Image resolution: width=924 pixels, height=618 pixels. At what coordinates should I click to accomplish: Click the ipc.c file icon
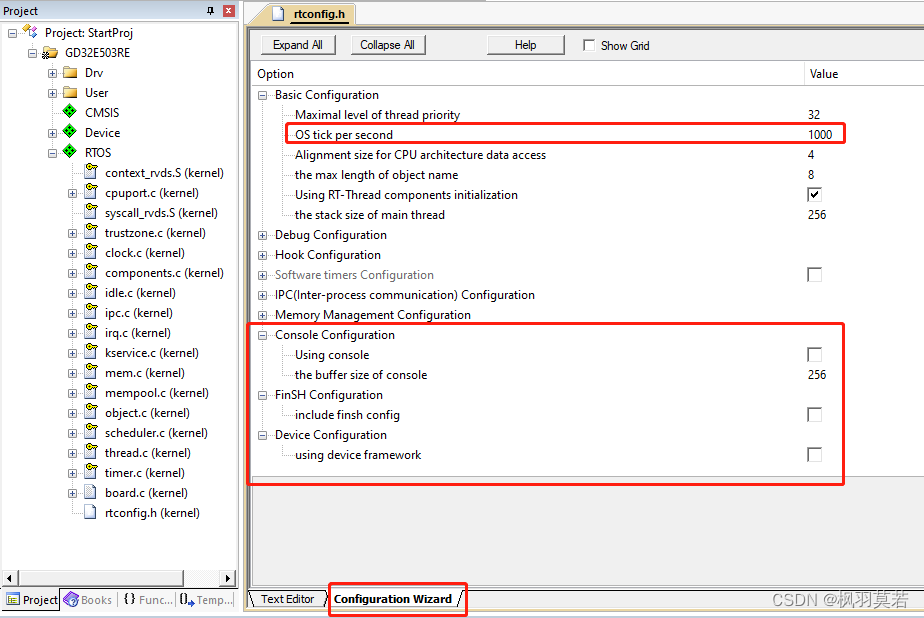pyautogui.click(x=91, y=312)
